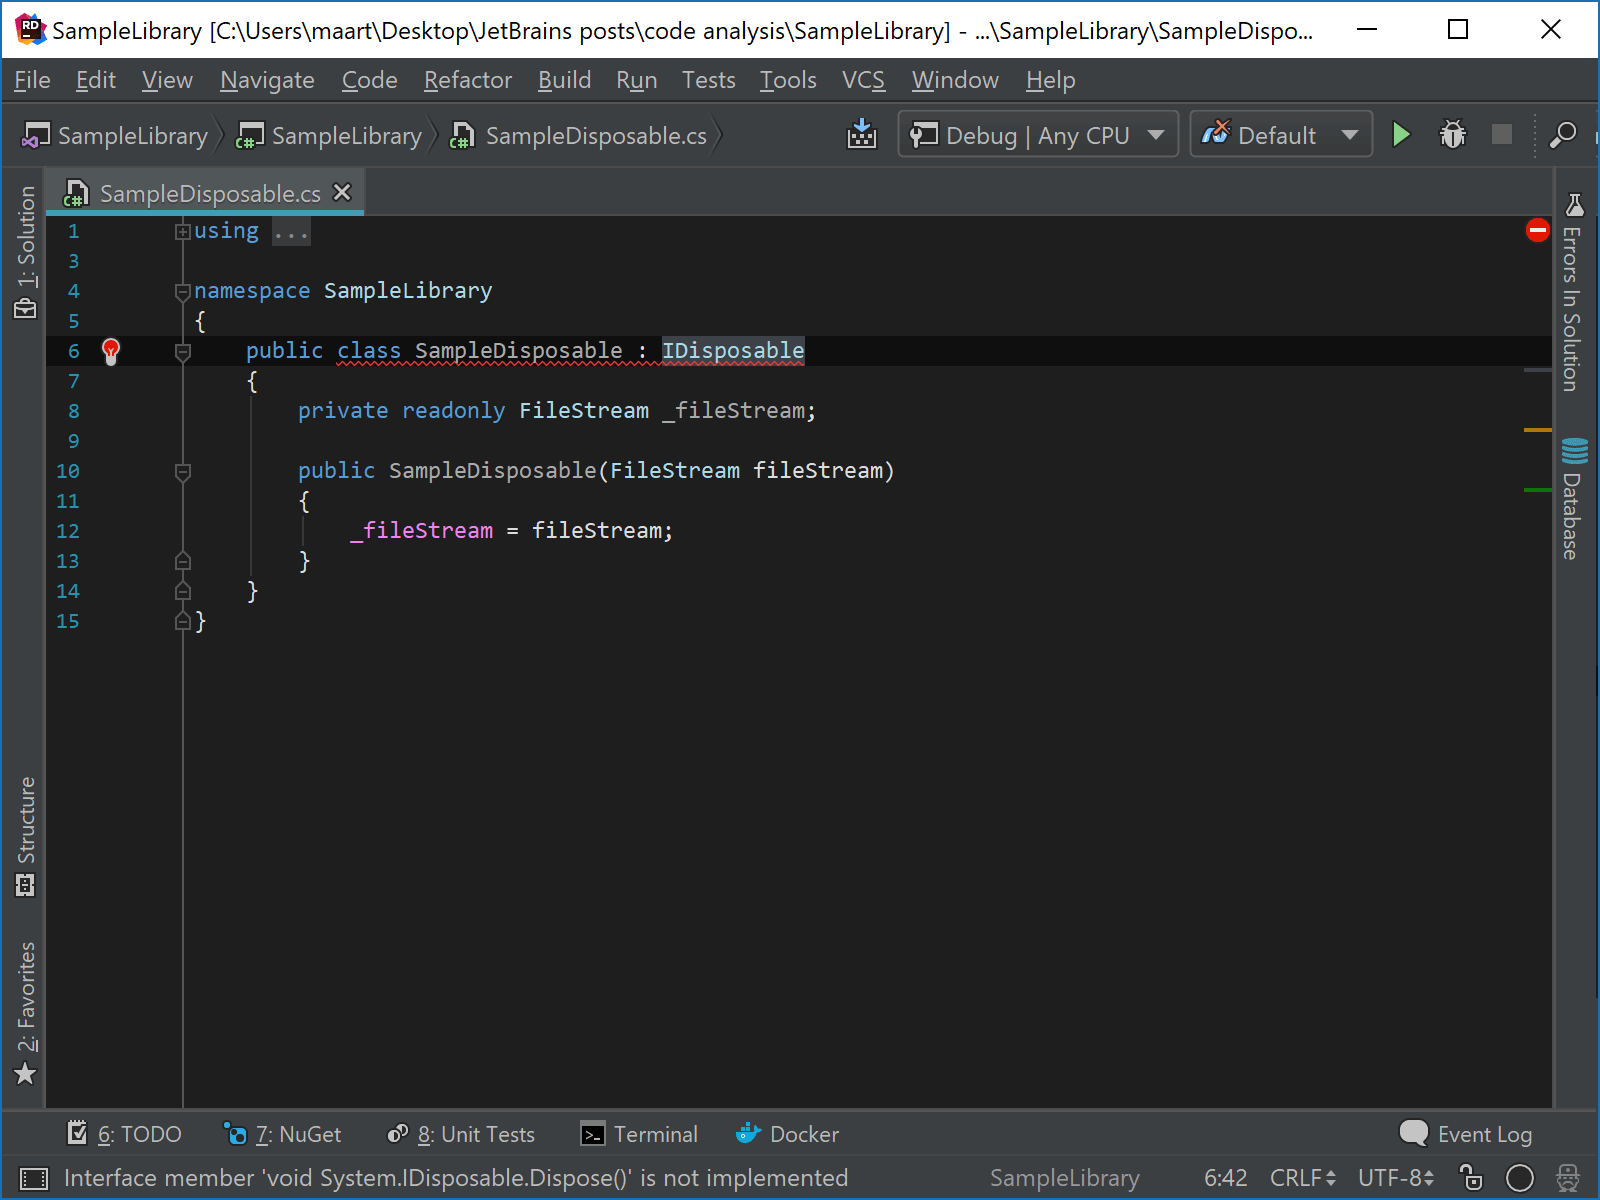Open the Favorites tool window
Viewport: 1600px width, 1200px height.
coord(25,1012)
